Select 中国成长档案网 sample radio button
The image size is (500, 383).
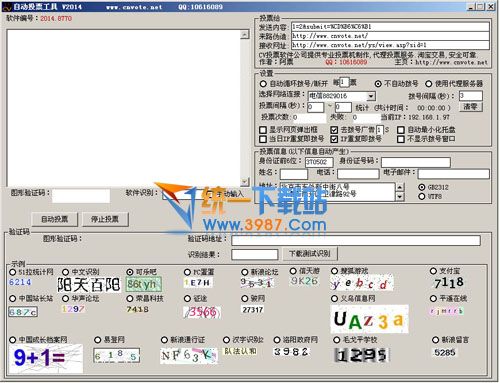point(13,340)
